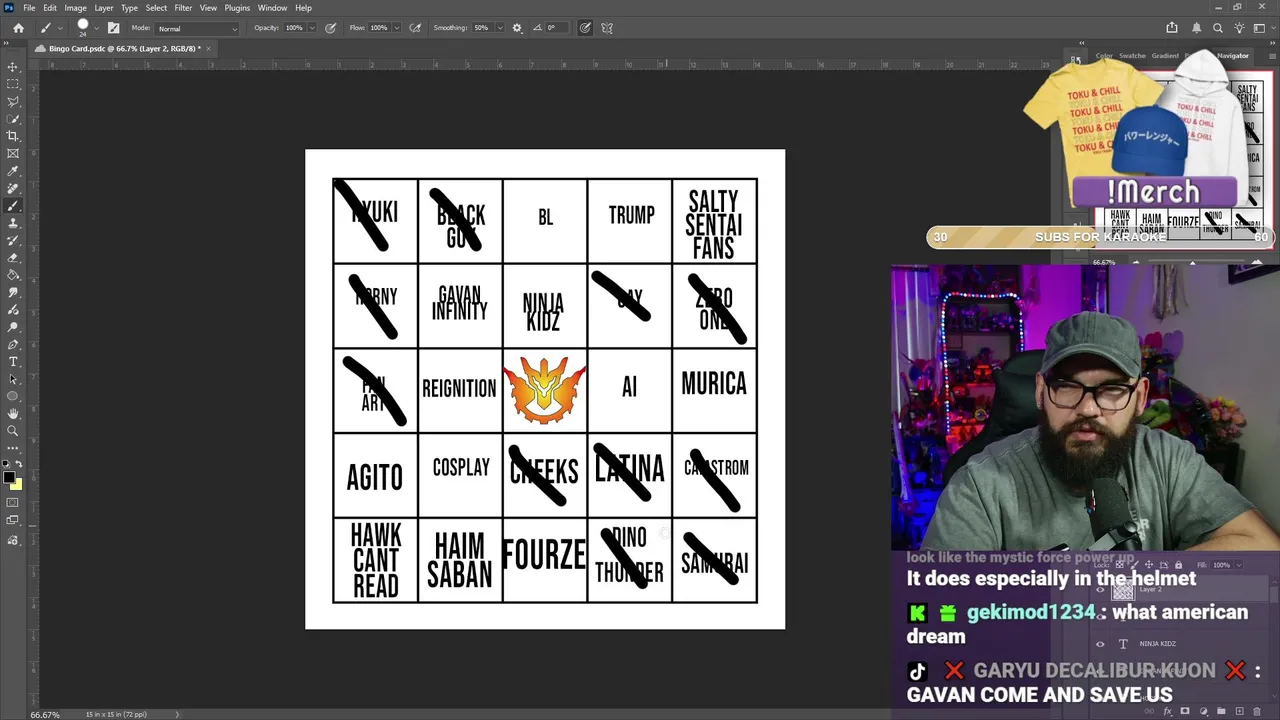Select the Rectangular Marquee tool
The image size is (1280, 720).
(x=13, y=84)
